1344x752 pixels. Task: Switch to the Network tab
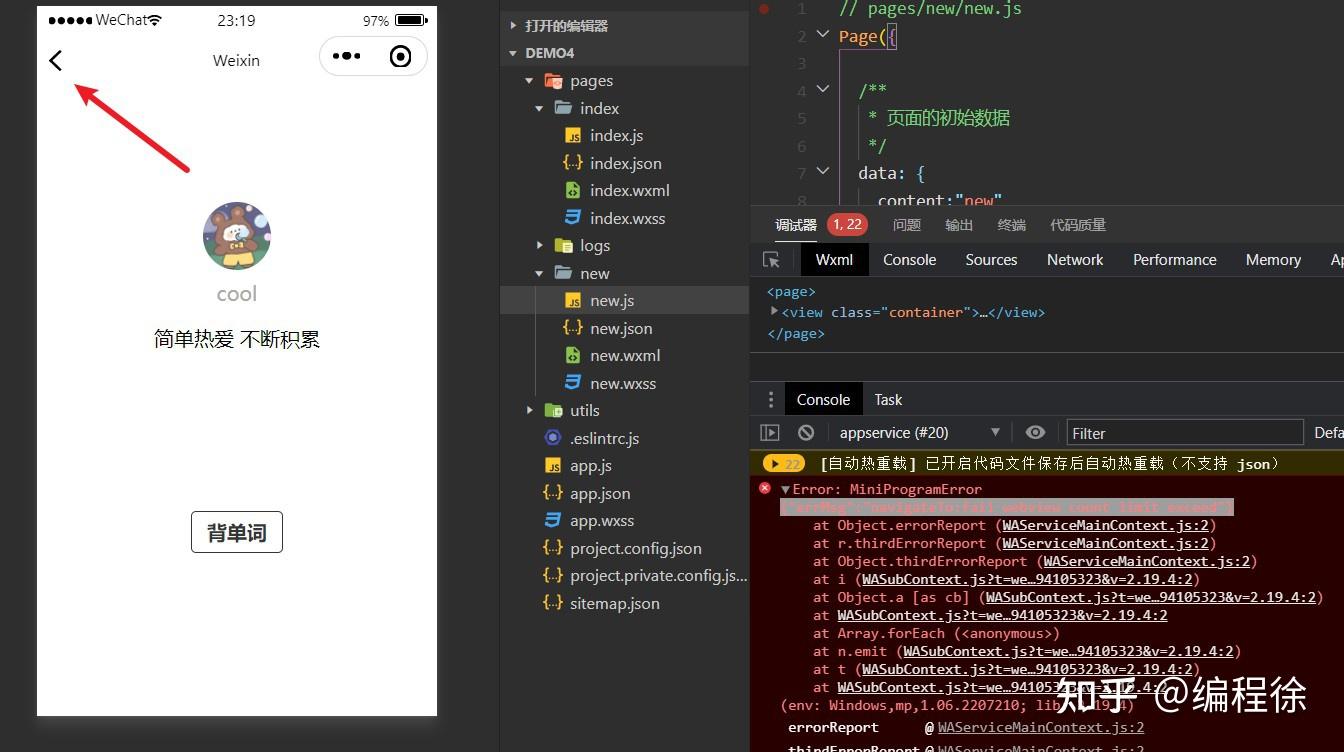pos(1074,259)
